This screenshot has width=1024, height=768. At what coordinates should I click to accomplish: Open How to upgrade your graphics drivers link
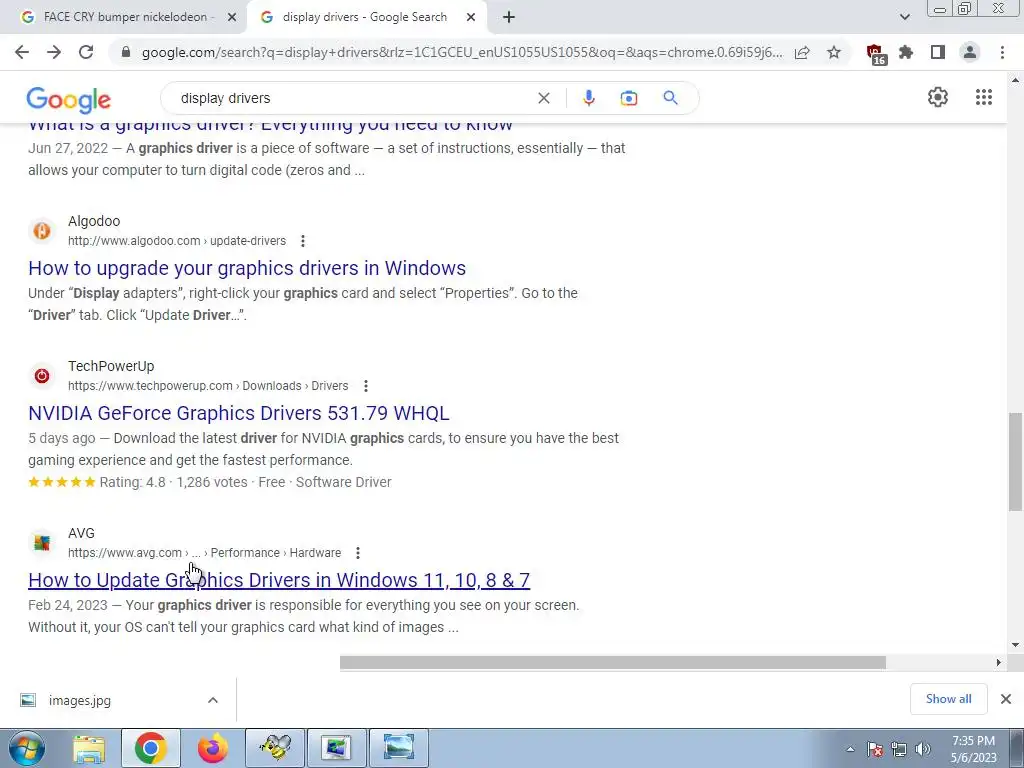247,268
